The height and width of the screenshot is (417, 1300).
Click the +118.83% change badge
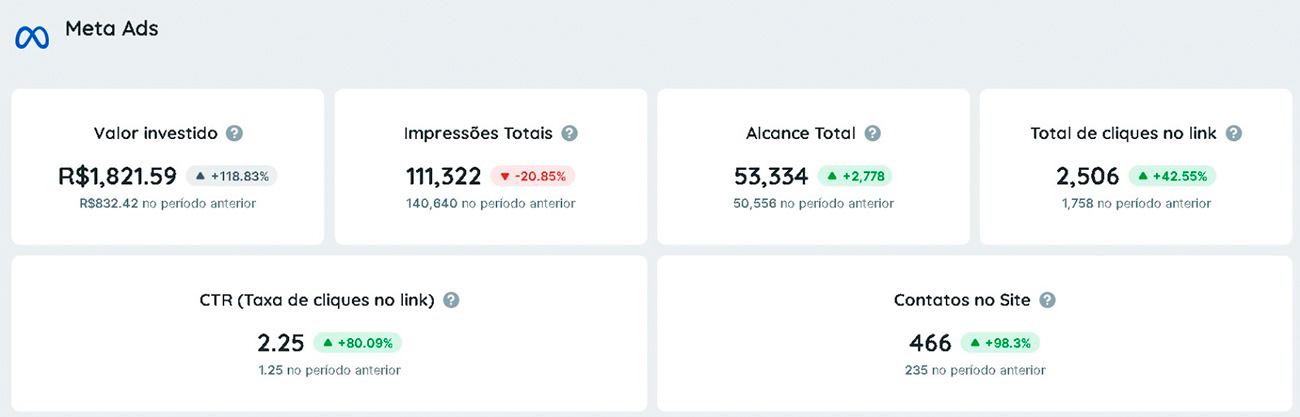(x=231, y=176)
